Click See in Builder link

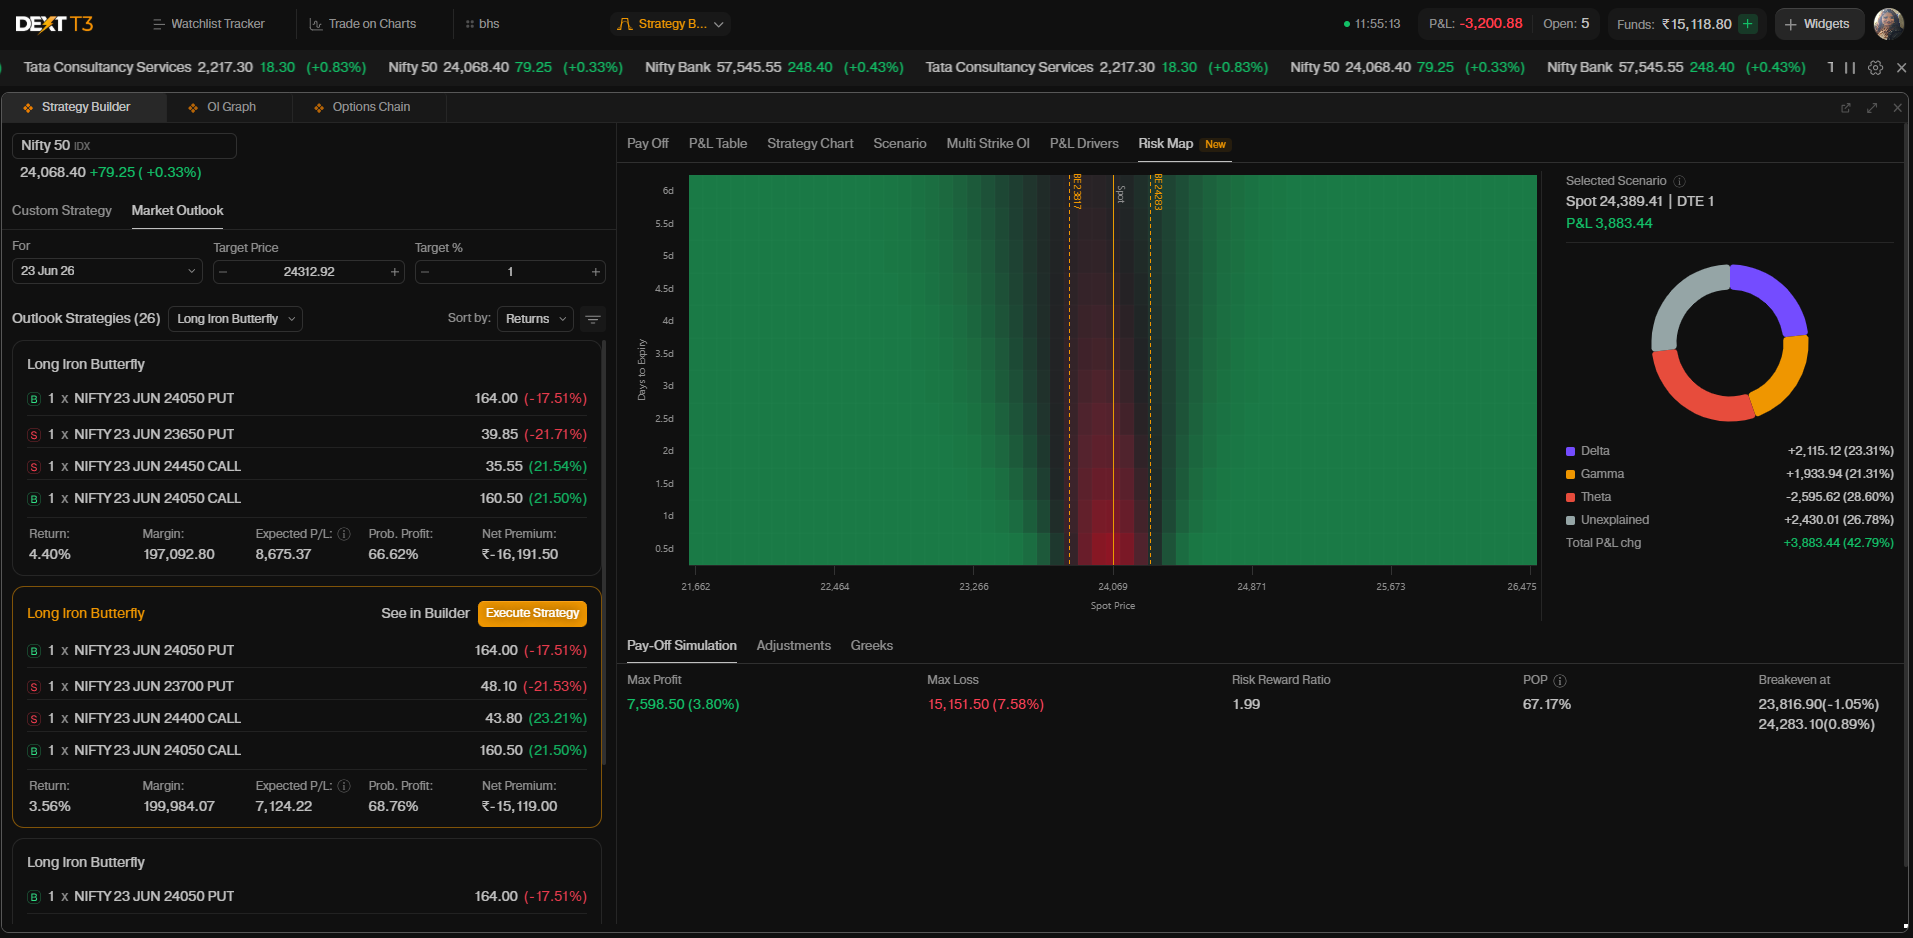tap(425, 613)
